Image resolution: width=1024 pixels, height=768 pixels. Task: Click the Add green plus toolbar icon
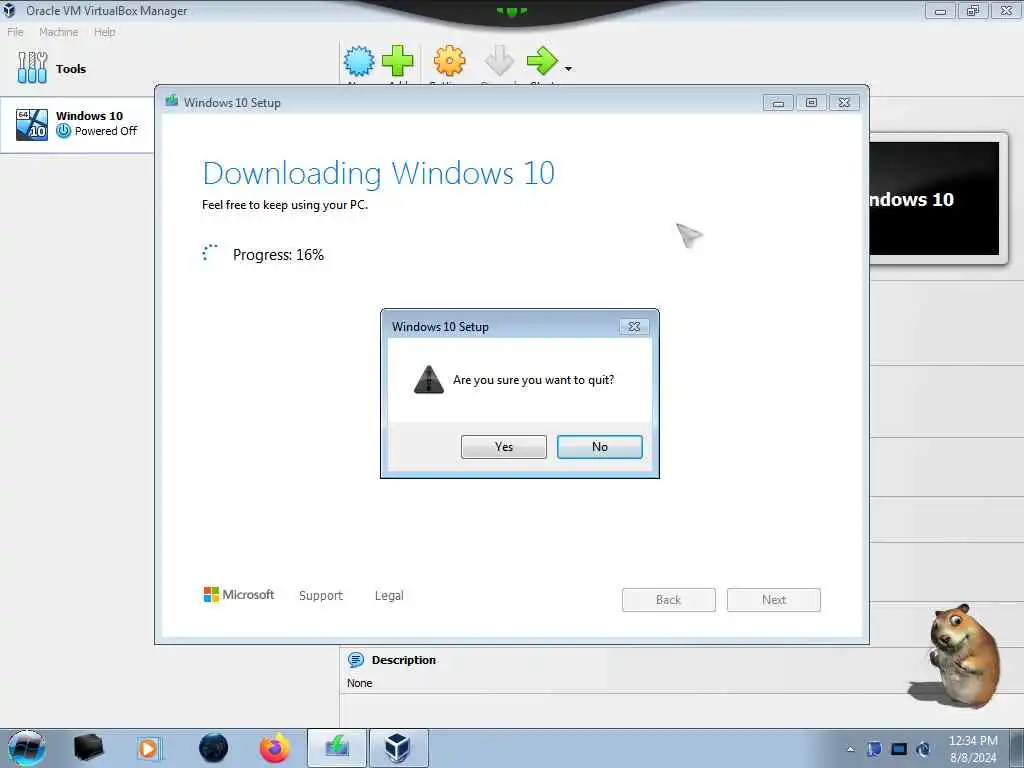coord(397,61)
